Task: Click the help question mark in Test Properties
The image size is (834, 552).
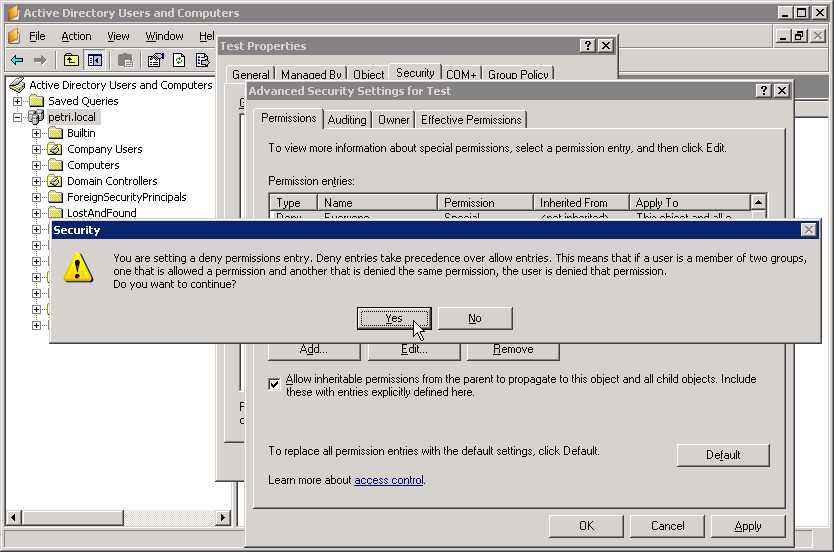Action: pyautogui.click(x=587, y=46)
